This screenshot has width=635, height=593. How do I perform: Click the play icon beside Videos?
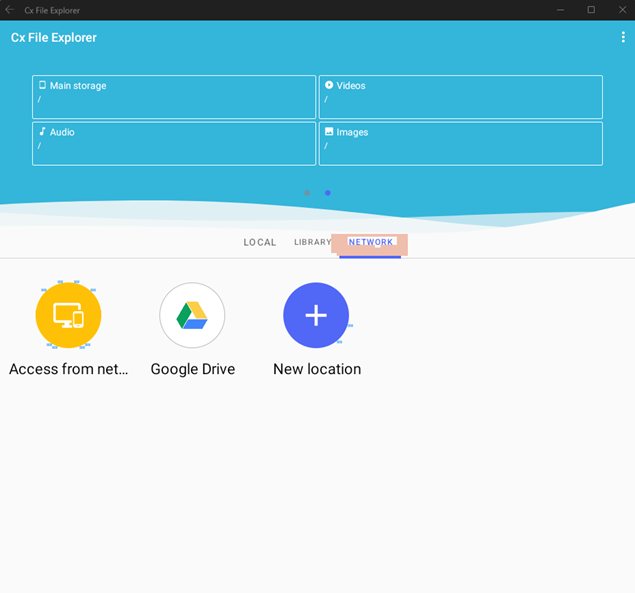pyautogui.click(x=329, y=86)
